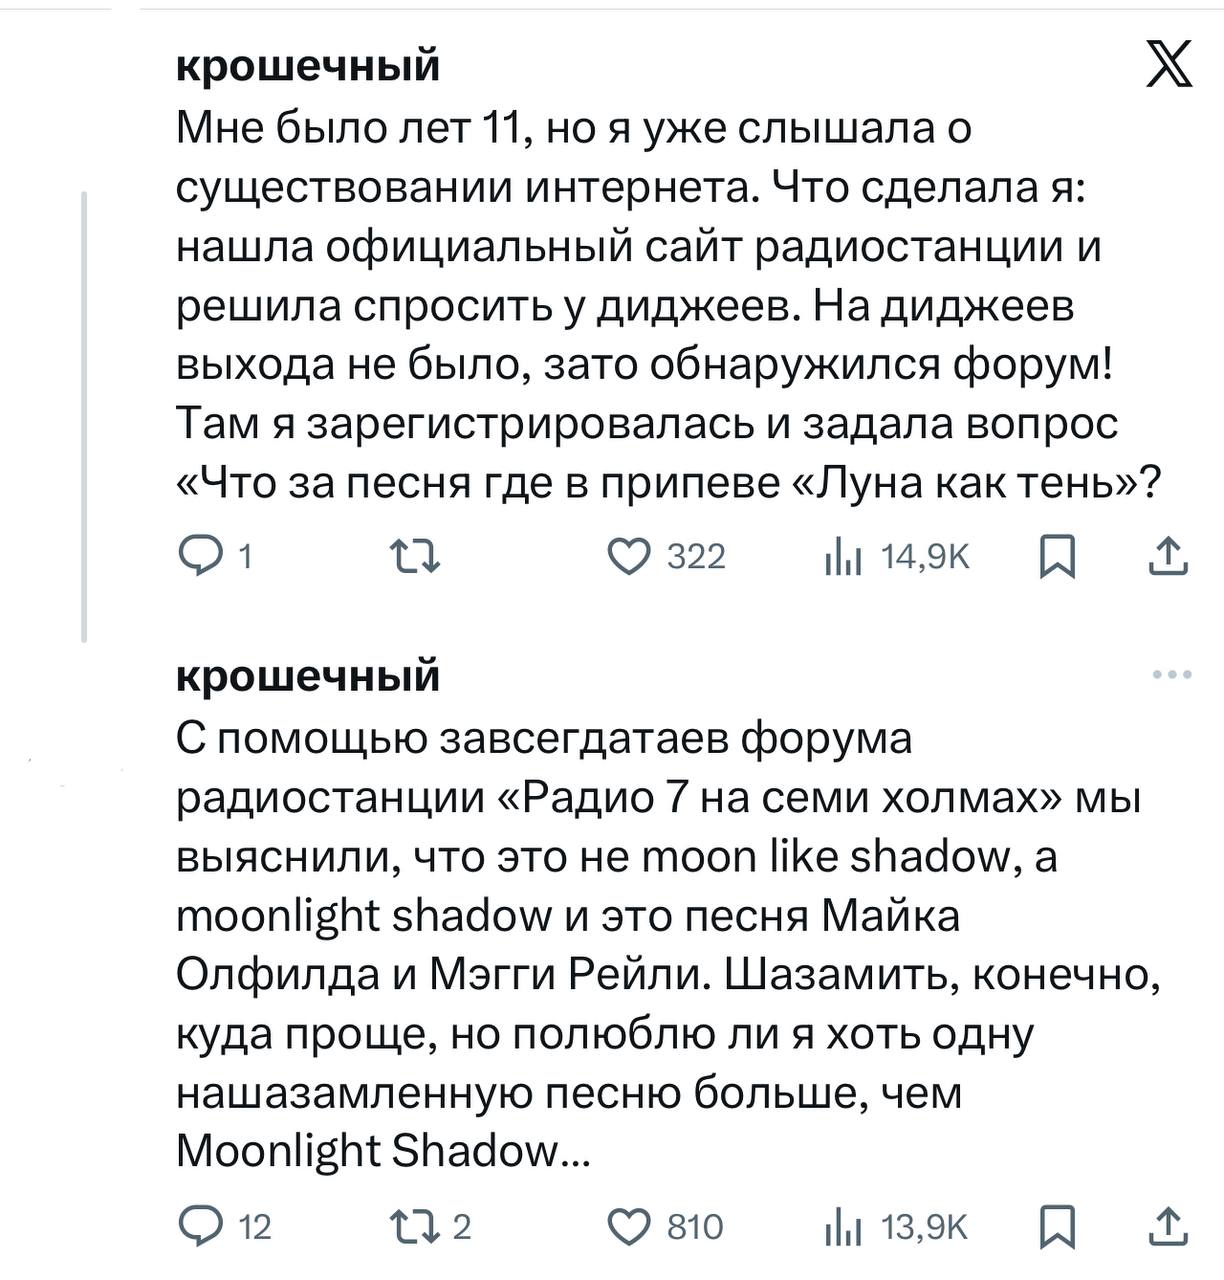Bookmark the second tweet

coord(1057,1227)
